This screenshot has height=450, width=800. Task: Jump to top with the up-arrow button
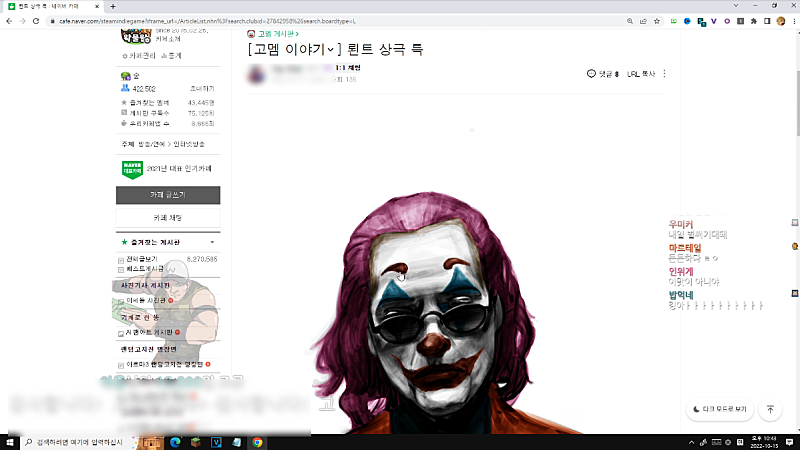click(770, 409)
